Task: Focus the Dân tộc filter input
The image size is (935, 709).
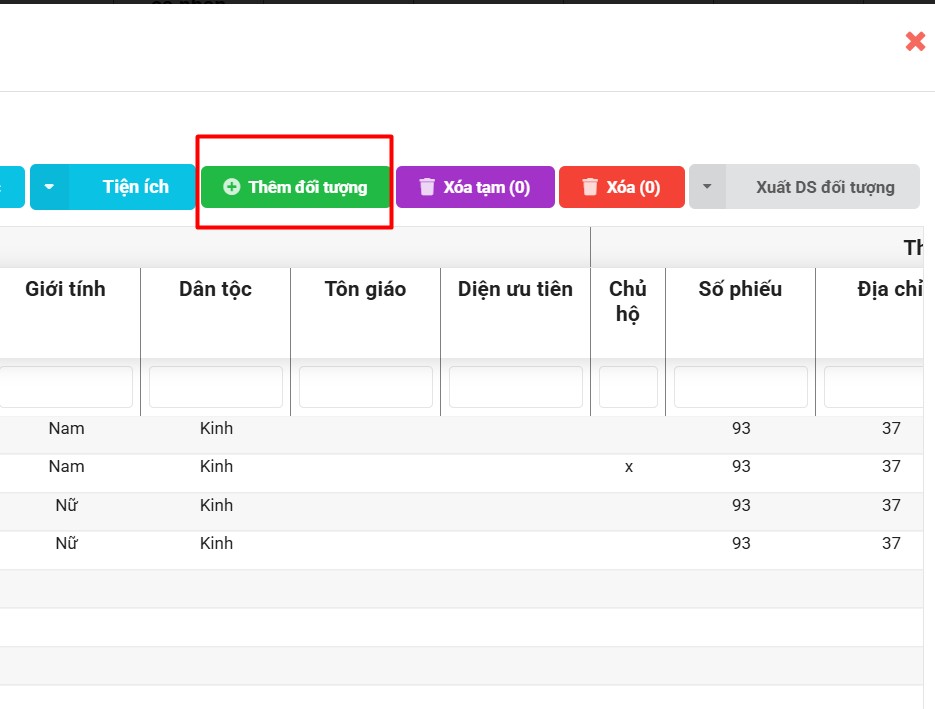Action: [215, 387]
